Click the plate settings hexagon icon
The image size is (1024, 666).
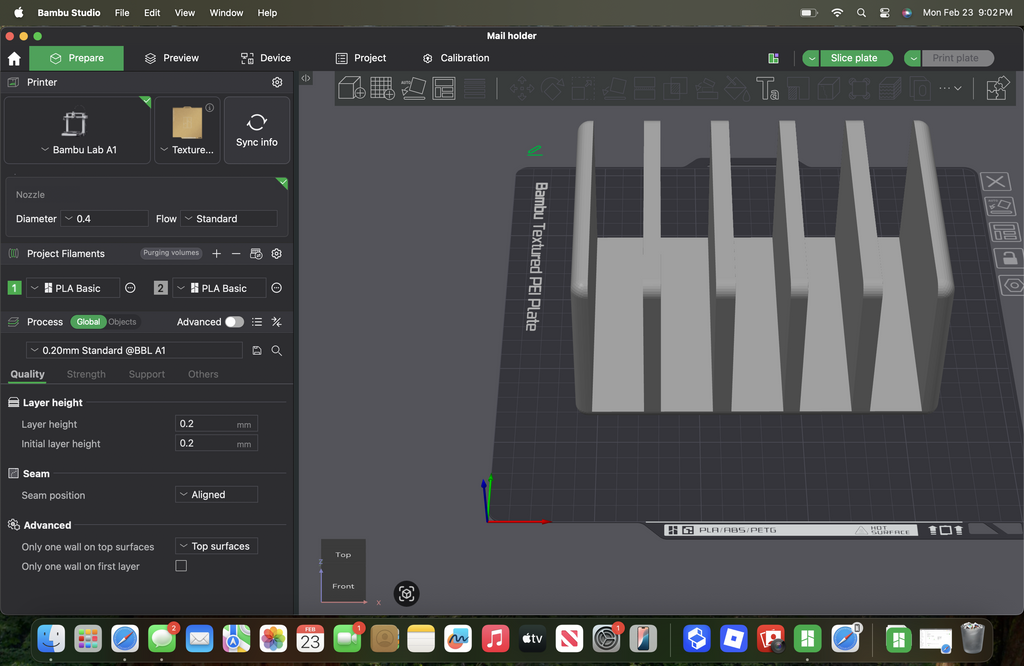[x=1012, y=285]
